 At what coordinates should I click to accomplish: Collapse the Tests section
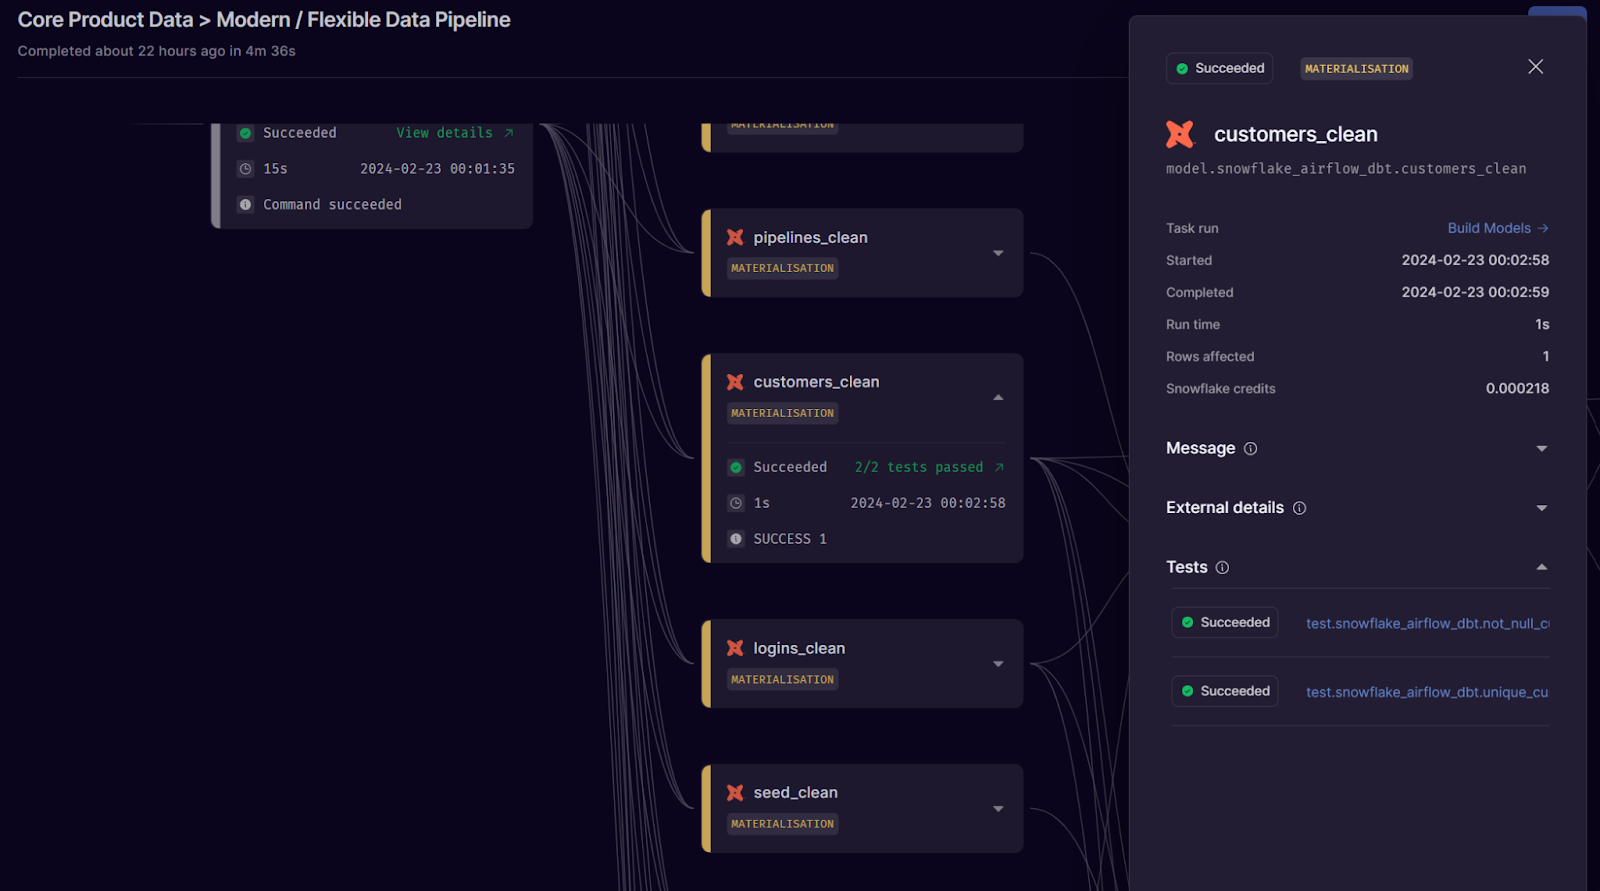tap(1541, 567)
